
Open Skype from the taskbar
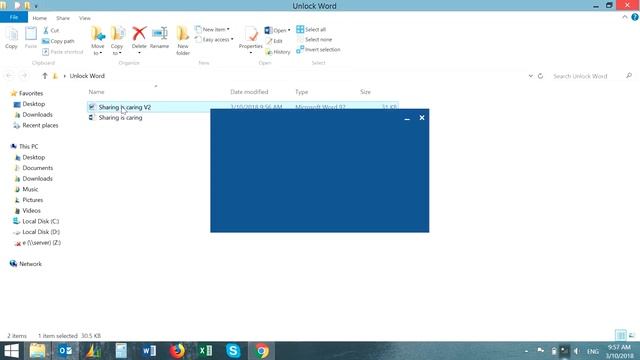coord(233,351)
